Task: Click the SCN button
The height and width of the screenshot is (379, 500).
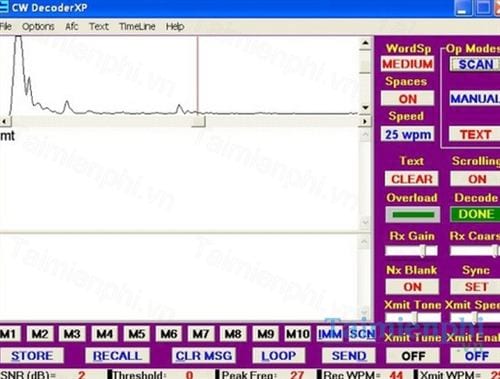Action: 362,334
